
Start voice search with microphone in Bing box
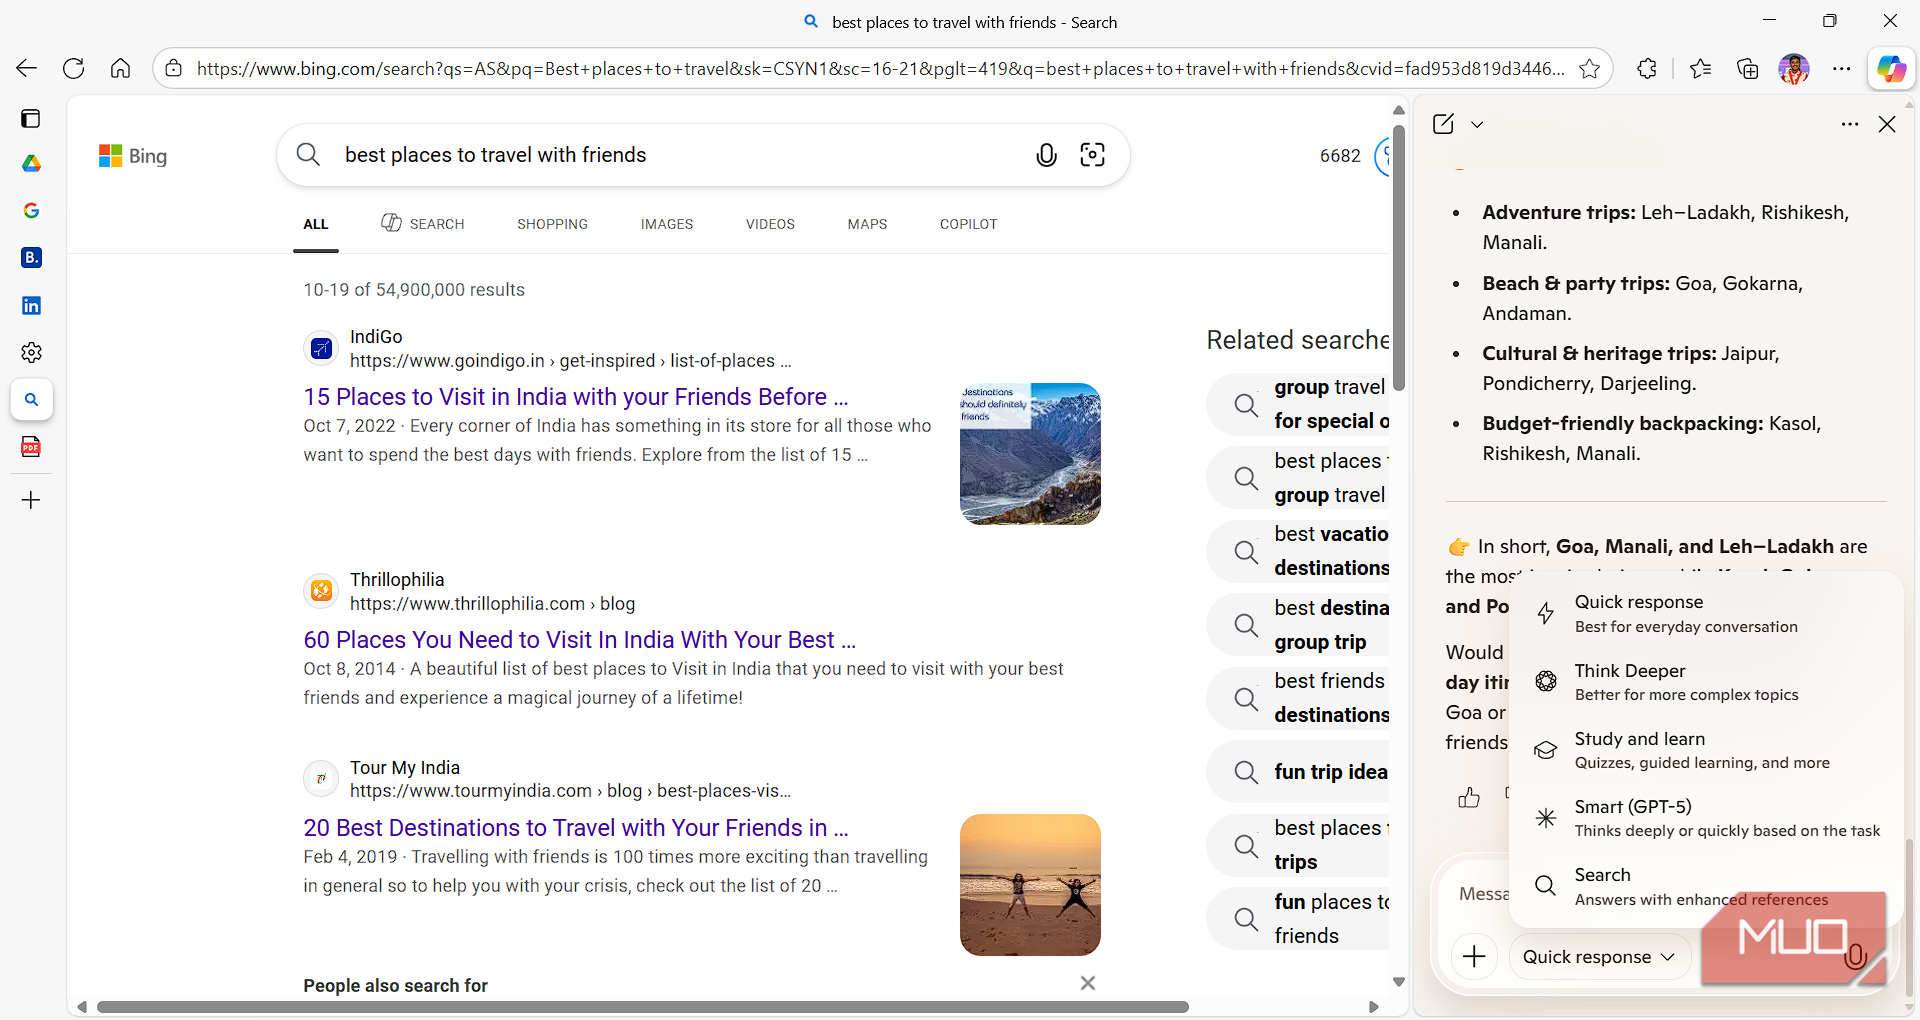pos(1046,155)
